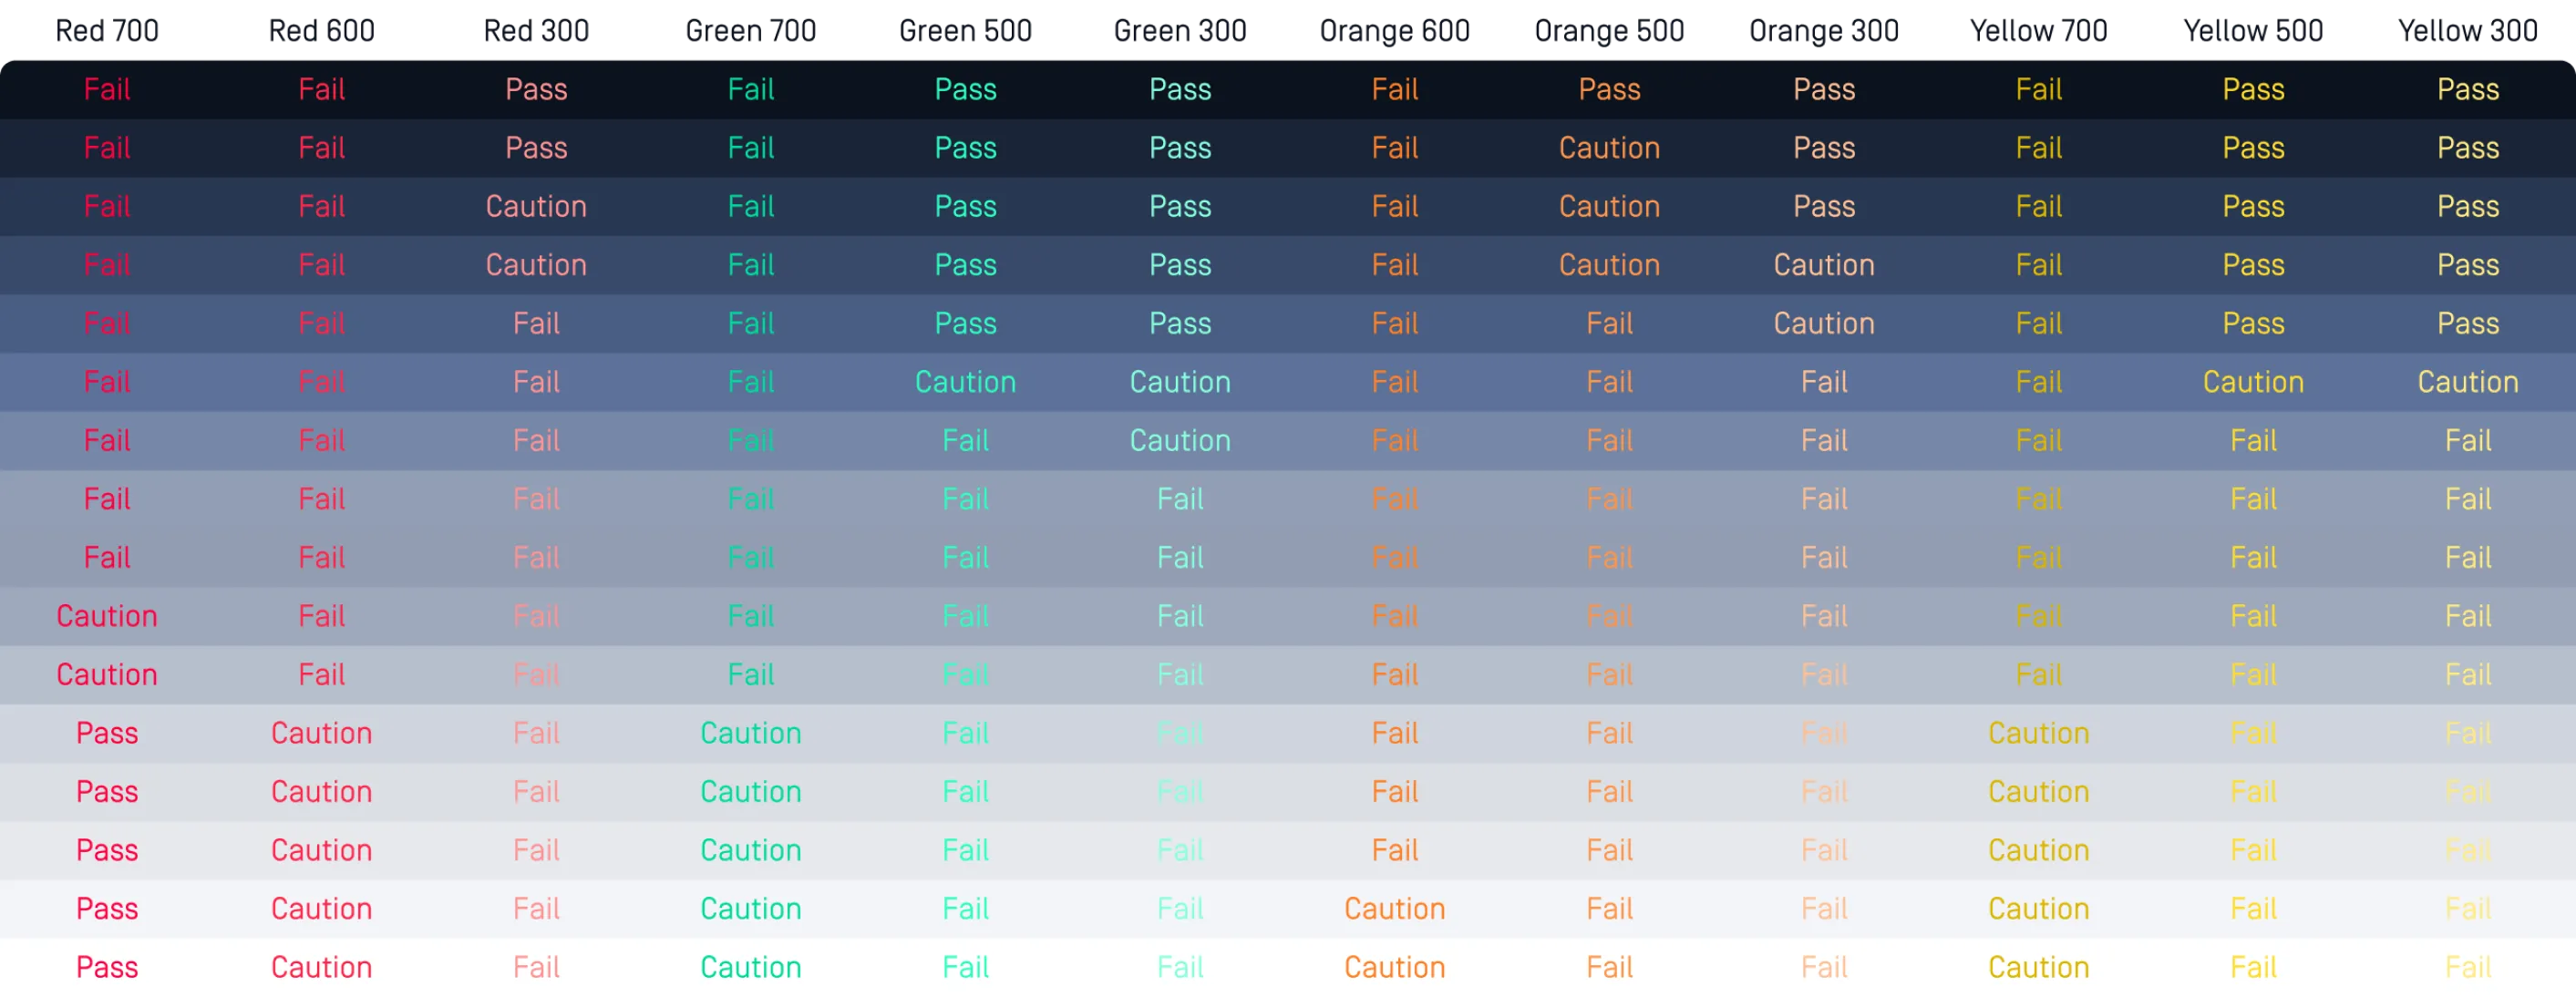This screenshot has width=2576, height=997.
Task: Choose the Green 700 column header
Action: pos(751,31)
